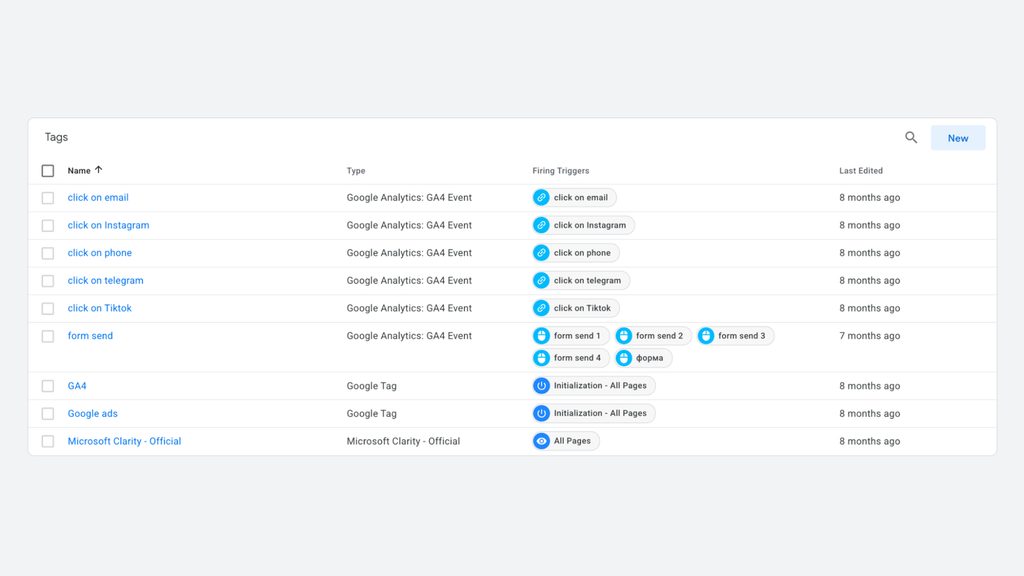Click the 'Tags' panel title
The image size is (1024, 576).
(56, 137)
